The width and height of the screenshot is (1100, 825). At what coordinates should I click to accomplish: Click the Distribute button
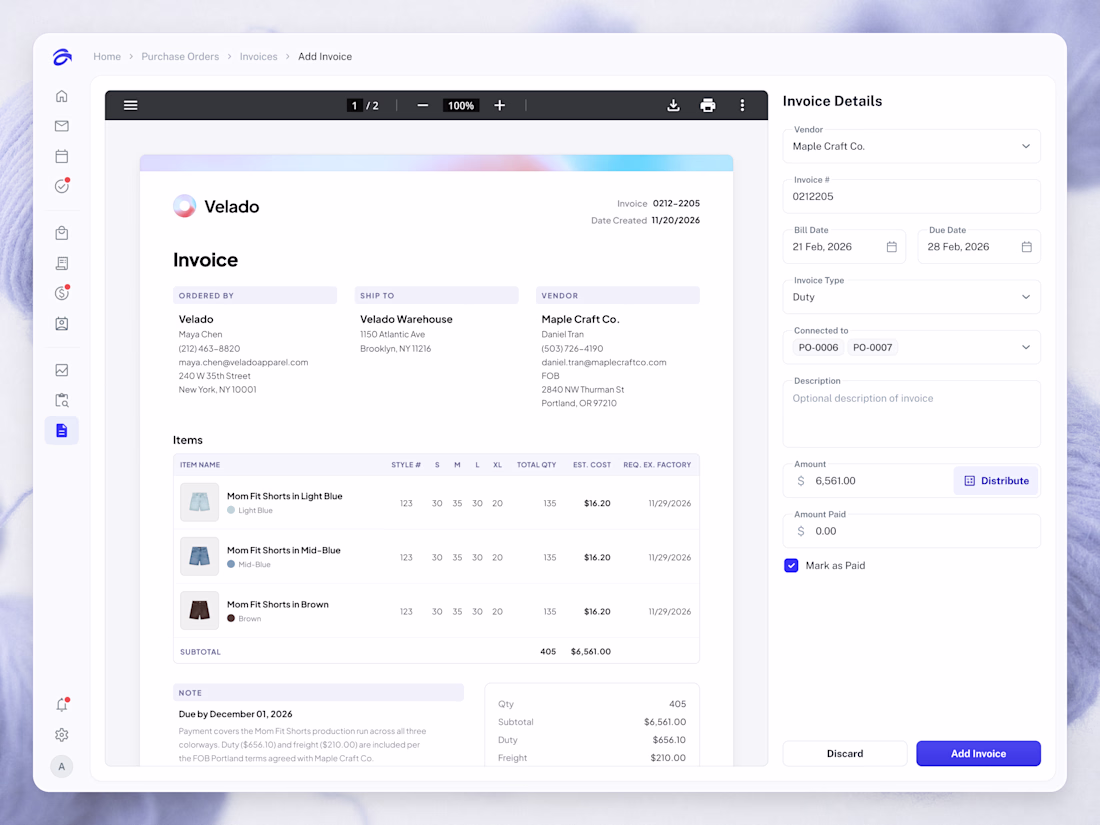[x=995, y=481]
